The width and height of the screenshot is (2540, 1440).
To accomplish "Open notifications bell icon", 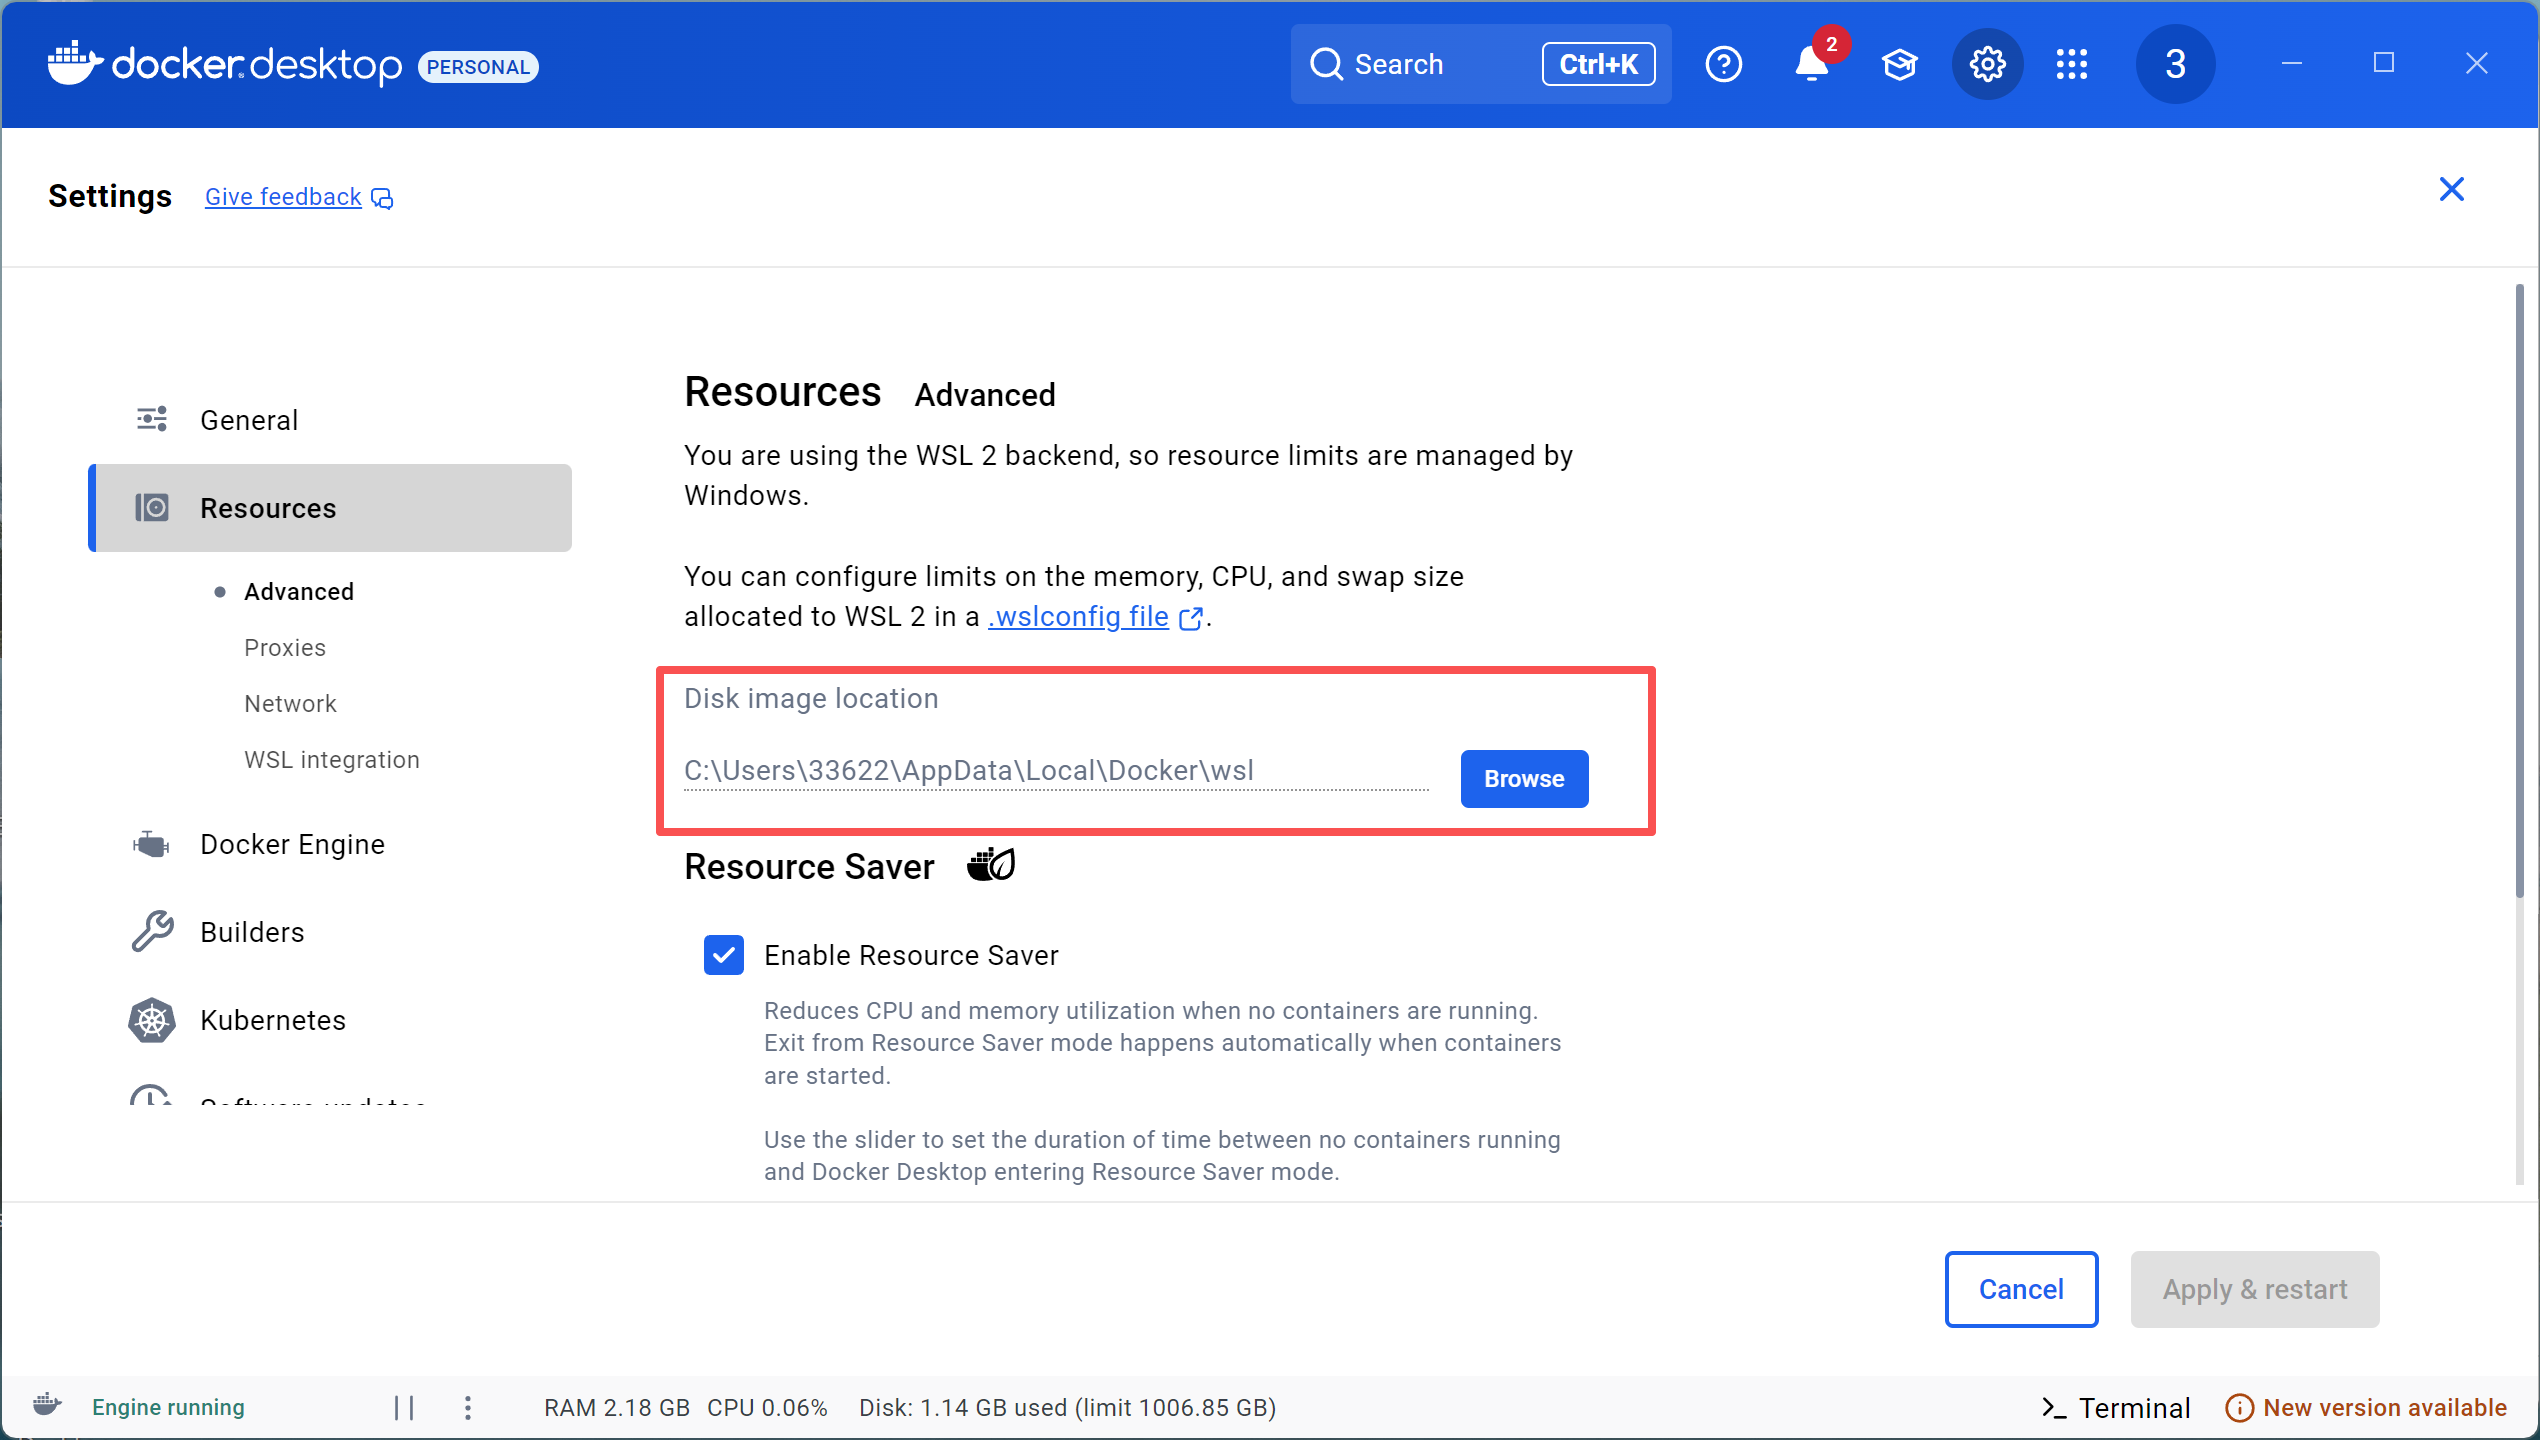I will [1811, 65].
